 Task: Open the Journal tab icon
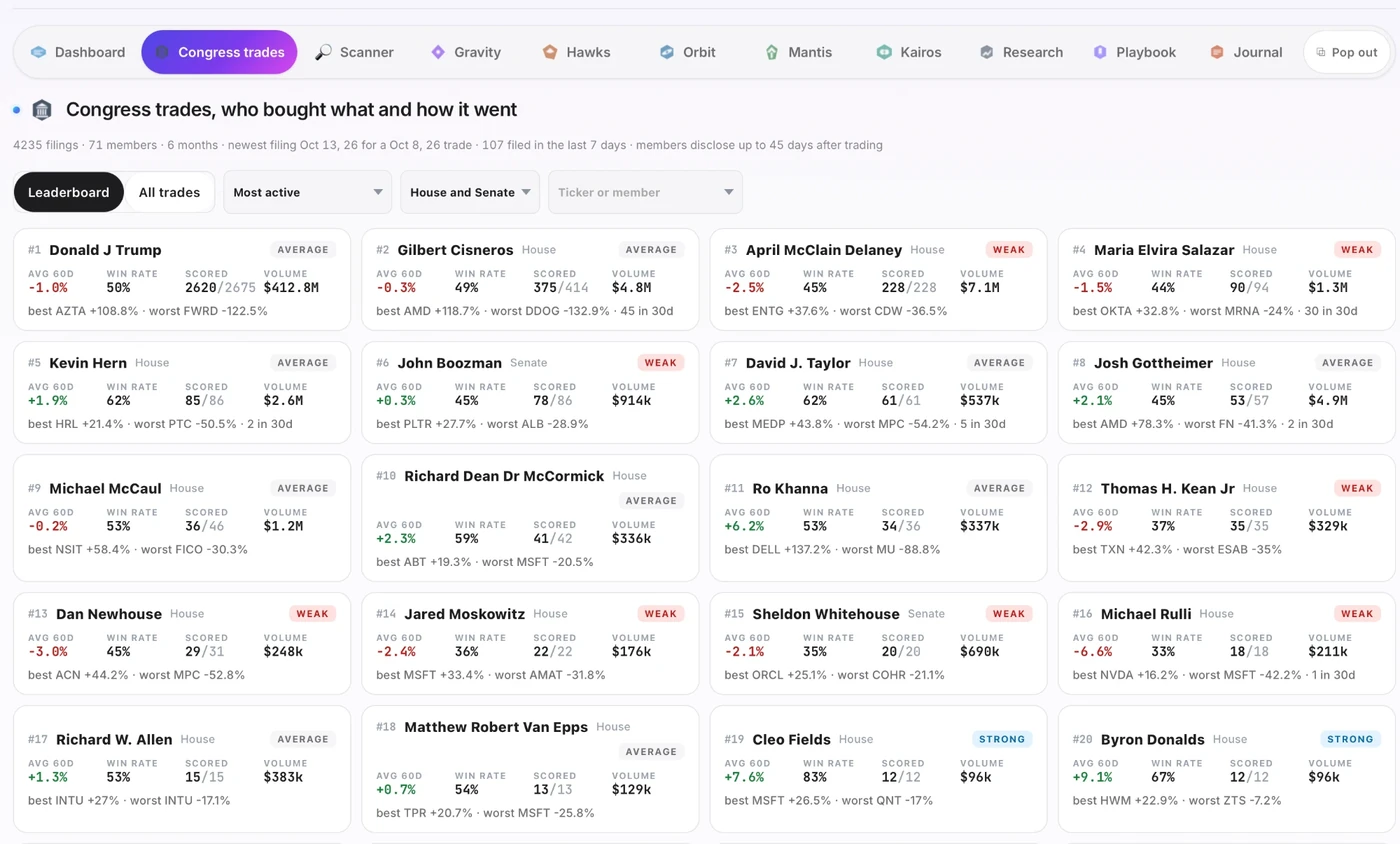pyautogui.click(x=1217, y=52)
